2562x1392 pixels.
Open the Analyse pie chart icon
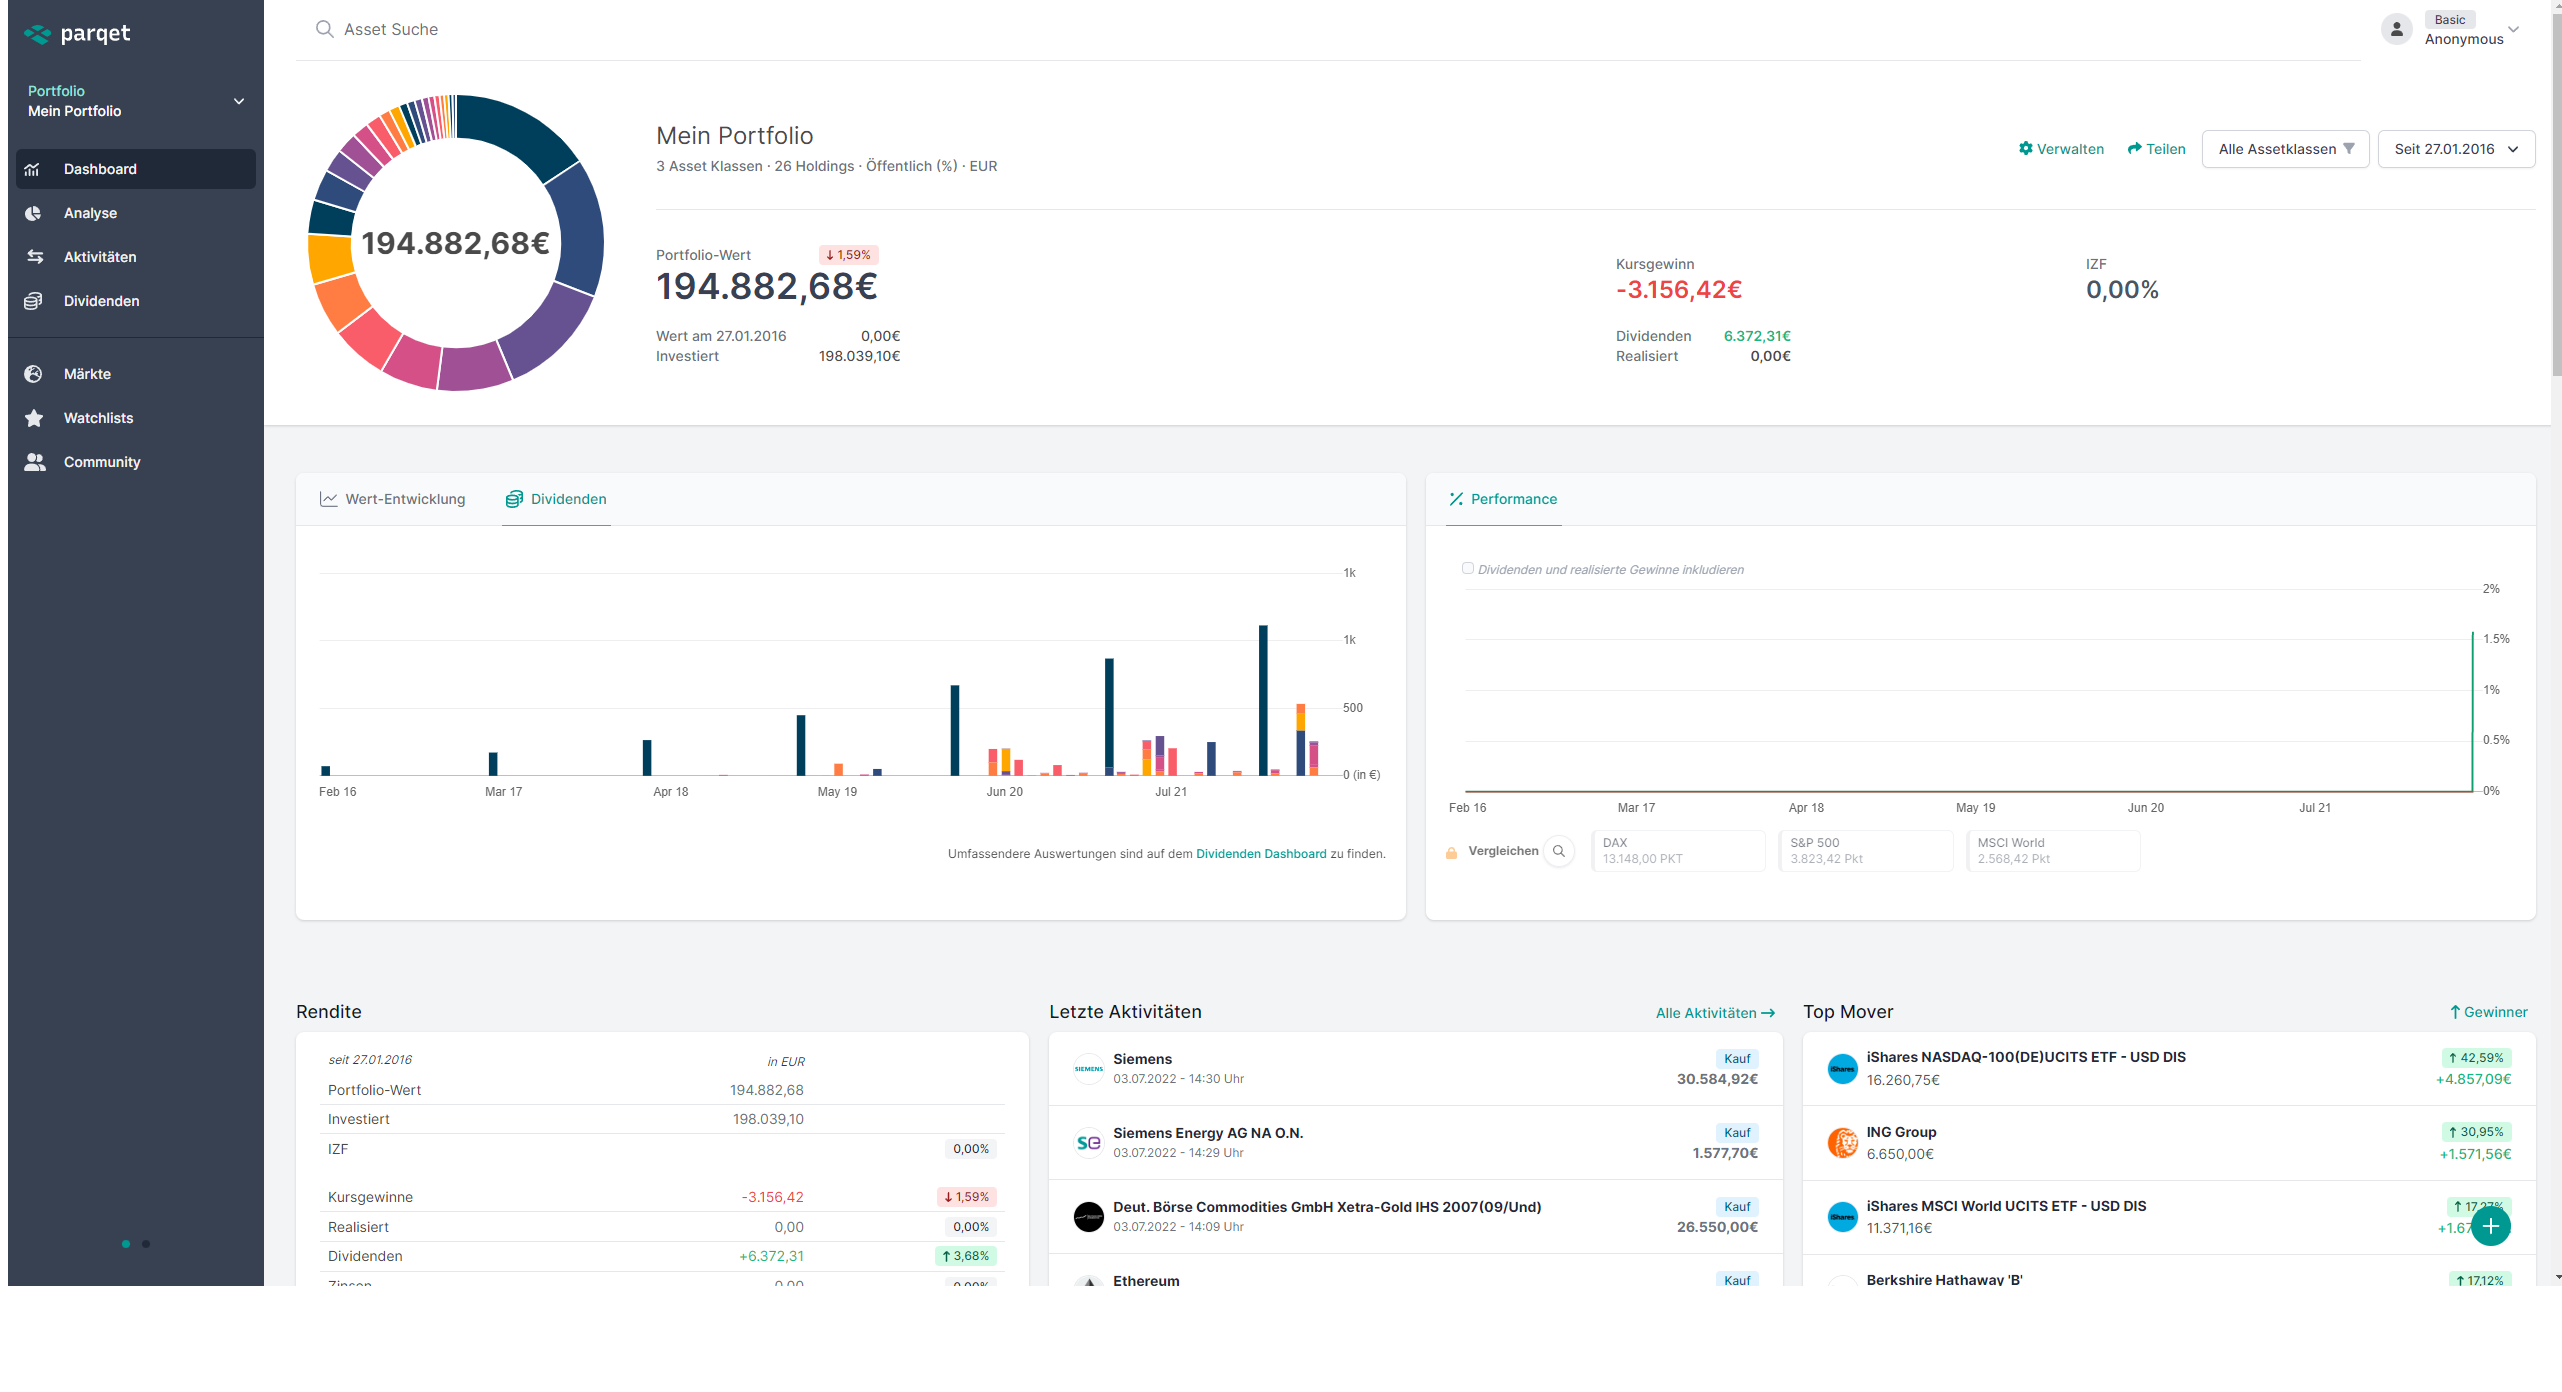coord(34,213)
